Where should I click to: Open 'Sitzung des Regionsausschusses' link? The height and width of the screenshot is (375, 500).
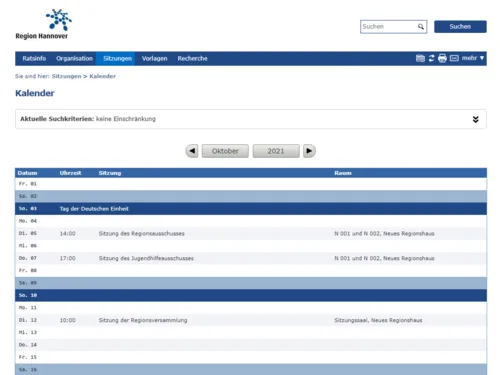142,234
